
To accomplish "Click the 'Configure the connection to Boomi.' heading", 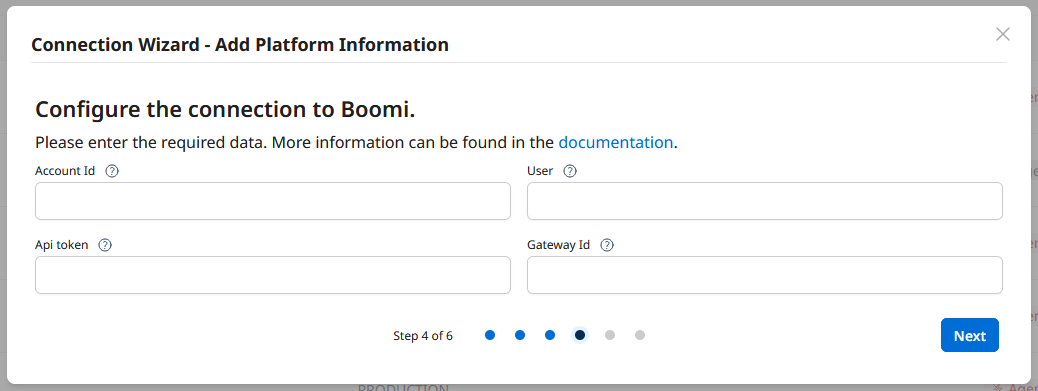I will pyautogui.click(x=225, y=110).
